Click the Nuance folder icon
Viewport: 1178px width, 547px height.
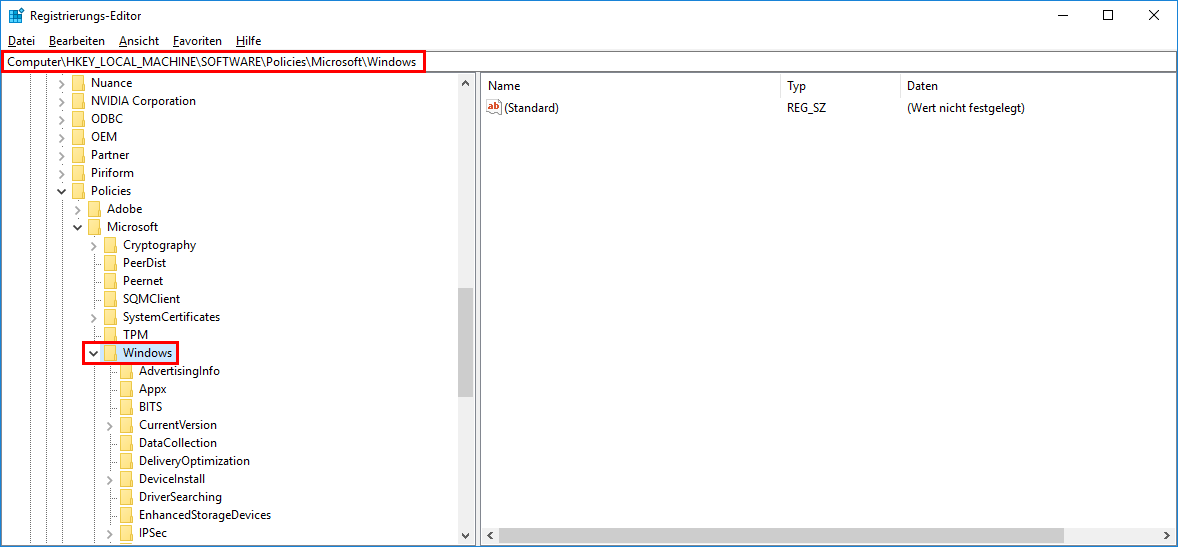78,83
